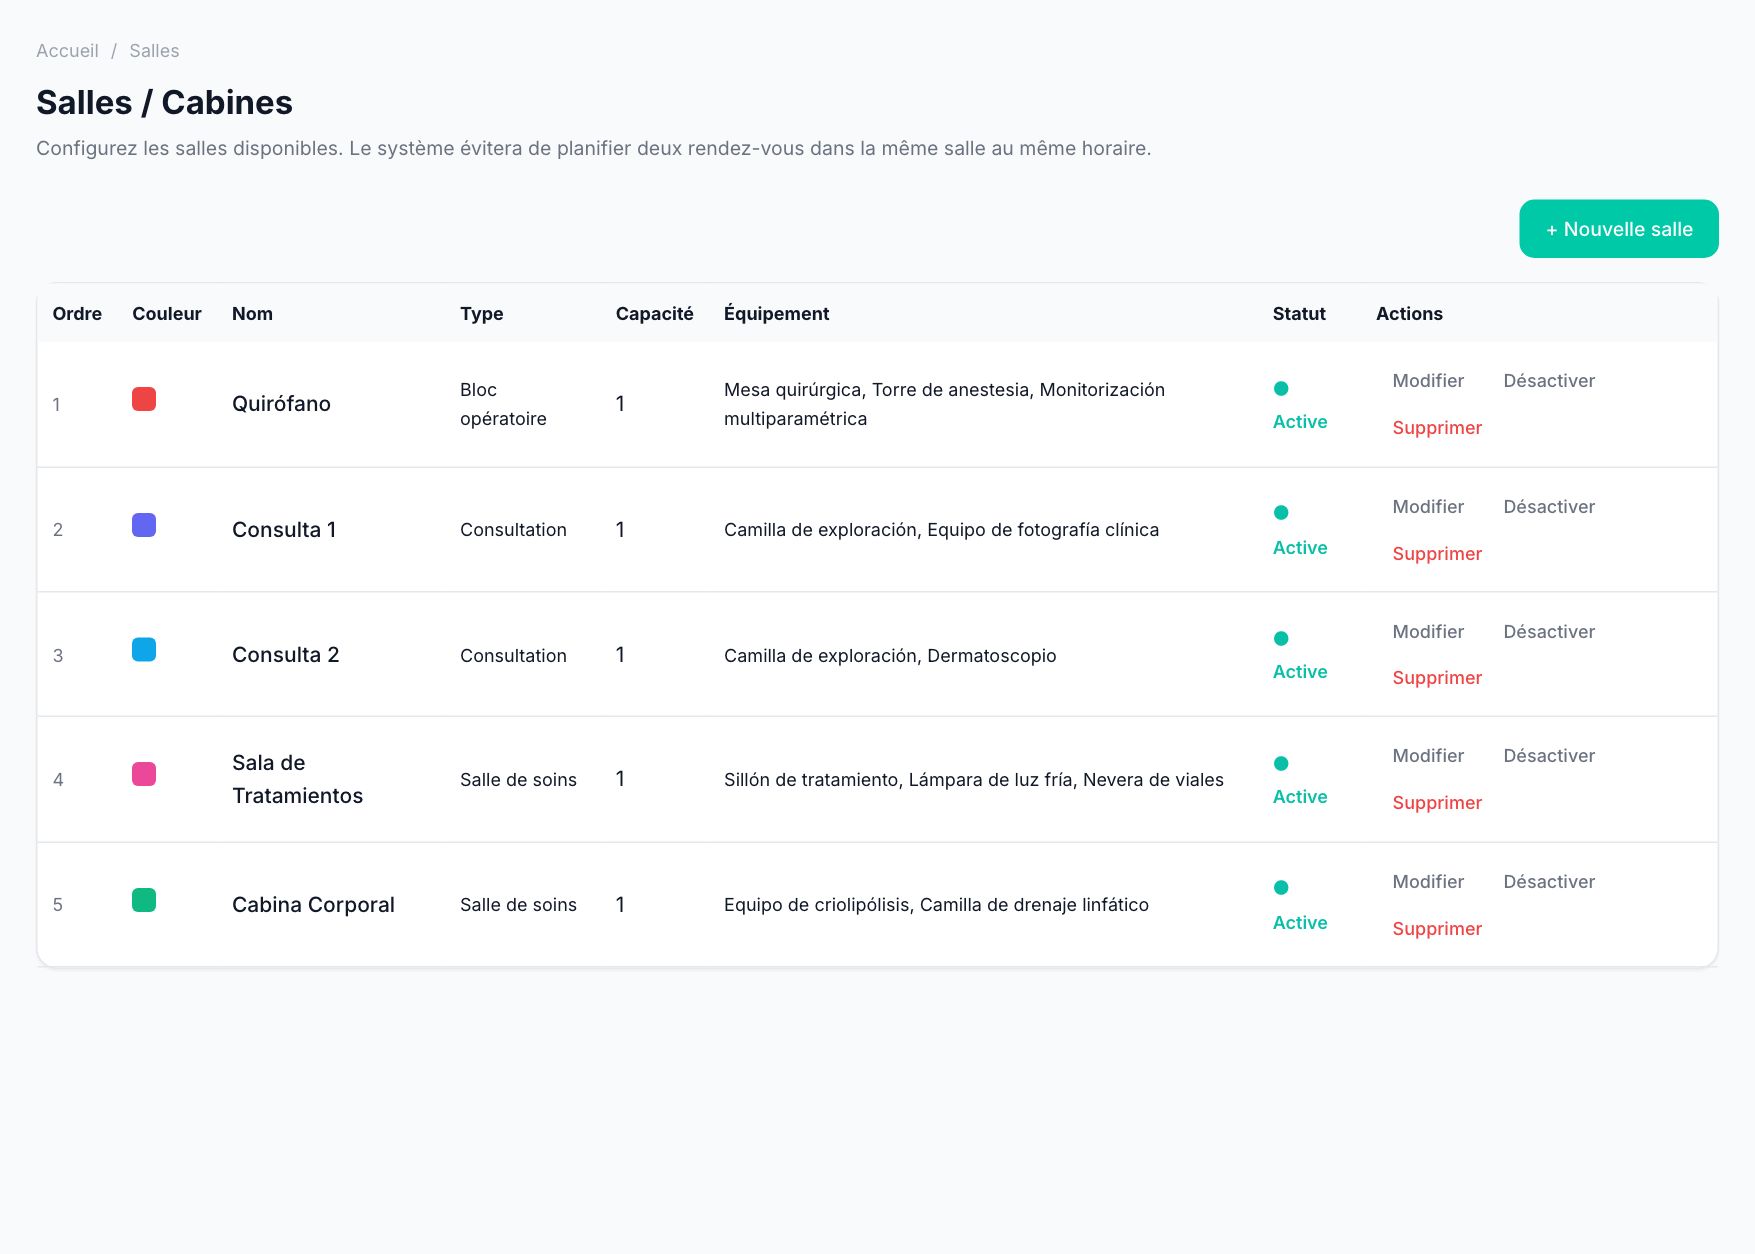1755x1254 pixels.
Task: Click the green swatch for Cabina Corporal
Action: [144, 900]
